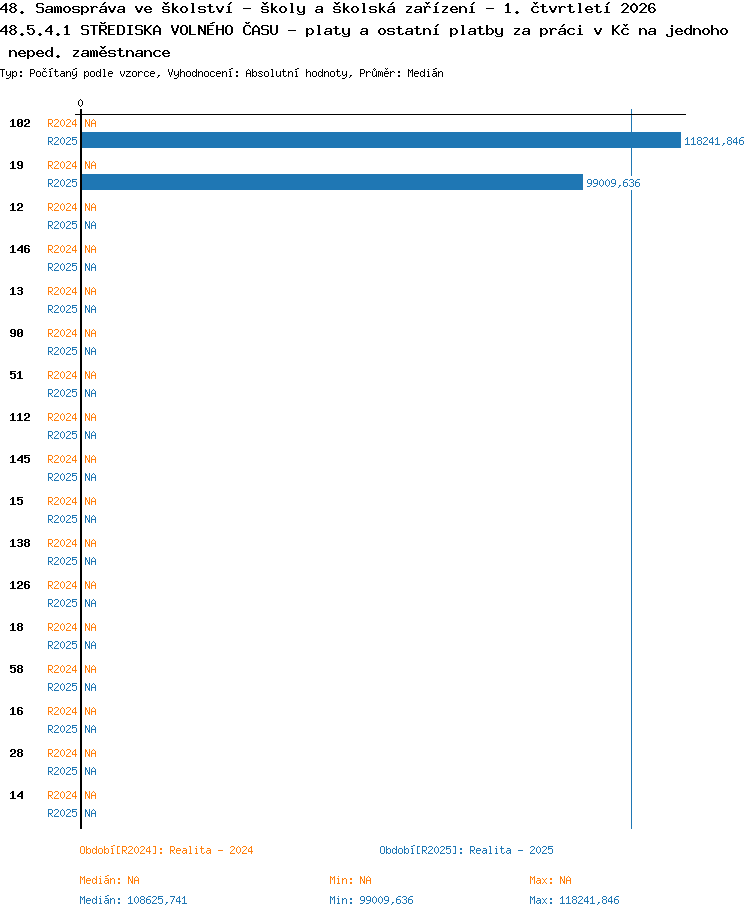
Task: Click the blue Medián: 108625,741 text
Action: pos(133,900)
